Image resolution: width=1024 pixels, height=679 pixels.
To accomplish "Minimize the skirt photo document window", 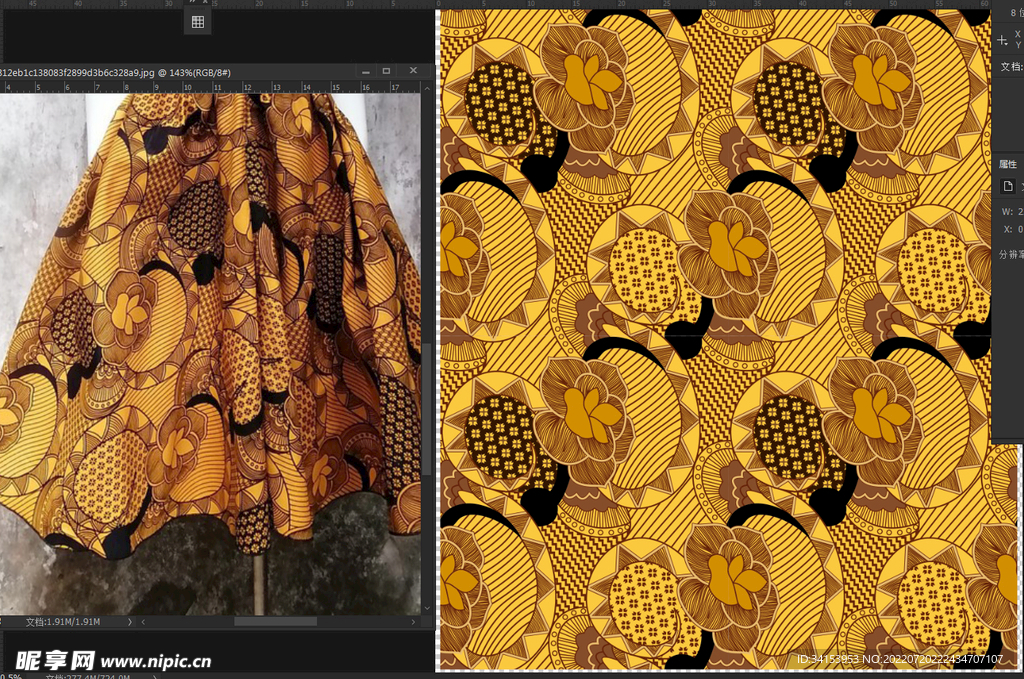I will [366, 71].
